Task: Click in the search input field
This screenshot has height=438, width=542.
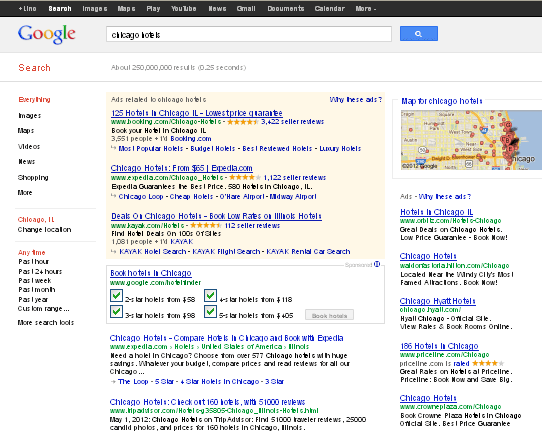Action: 249,34
